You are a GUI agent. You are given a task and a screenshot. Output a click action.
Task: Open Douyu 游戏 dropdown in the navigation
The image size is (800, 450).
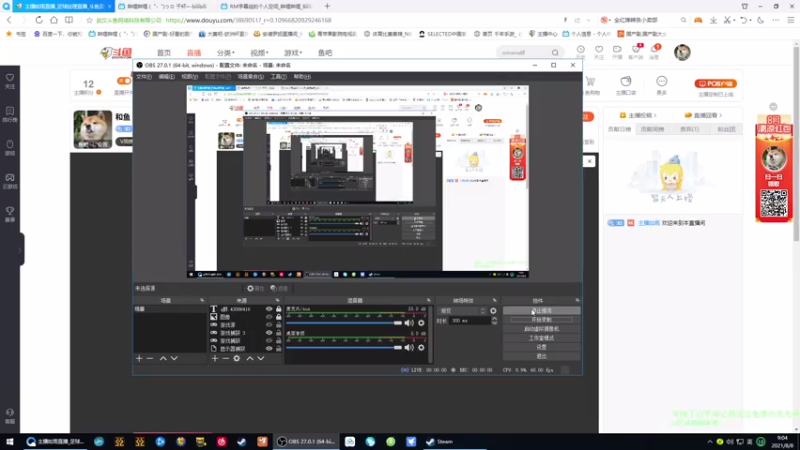pos(293,53)
